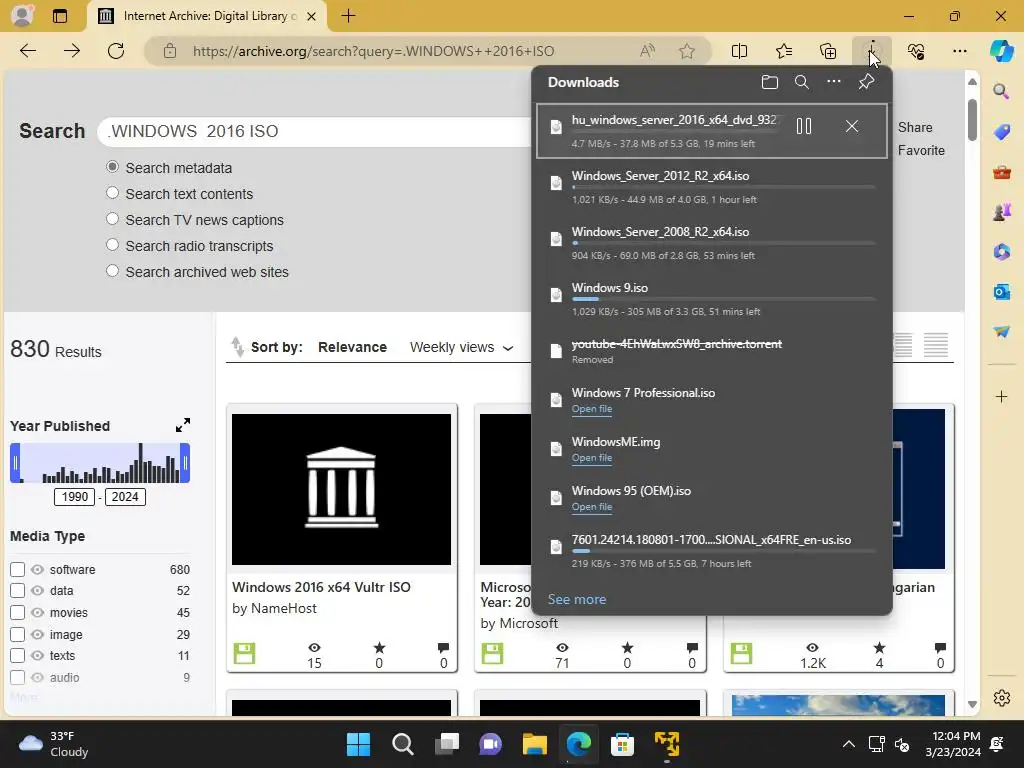Expand Year Published histogram
This screenshot has height=768, width=1024.
[x=183, y=425]
